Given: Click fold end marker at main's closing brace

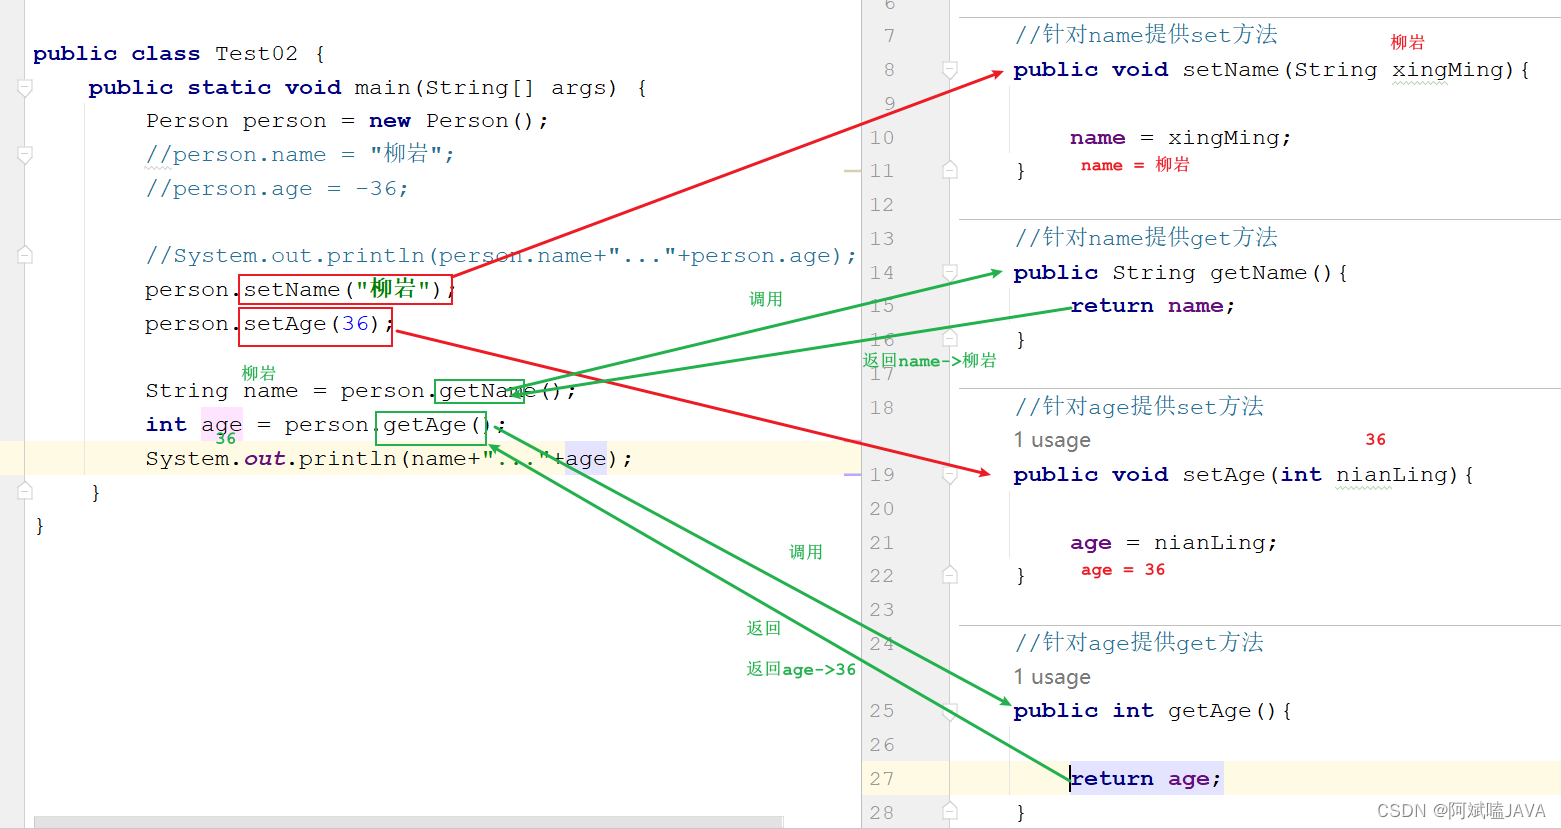Looking at the screenshot, I should point(25,491).
